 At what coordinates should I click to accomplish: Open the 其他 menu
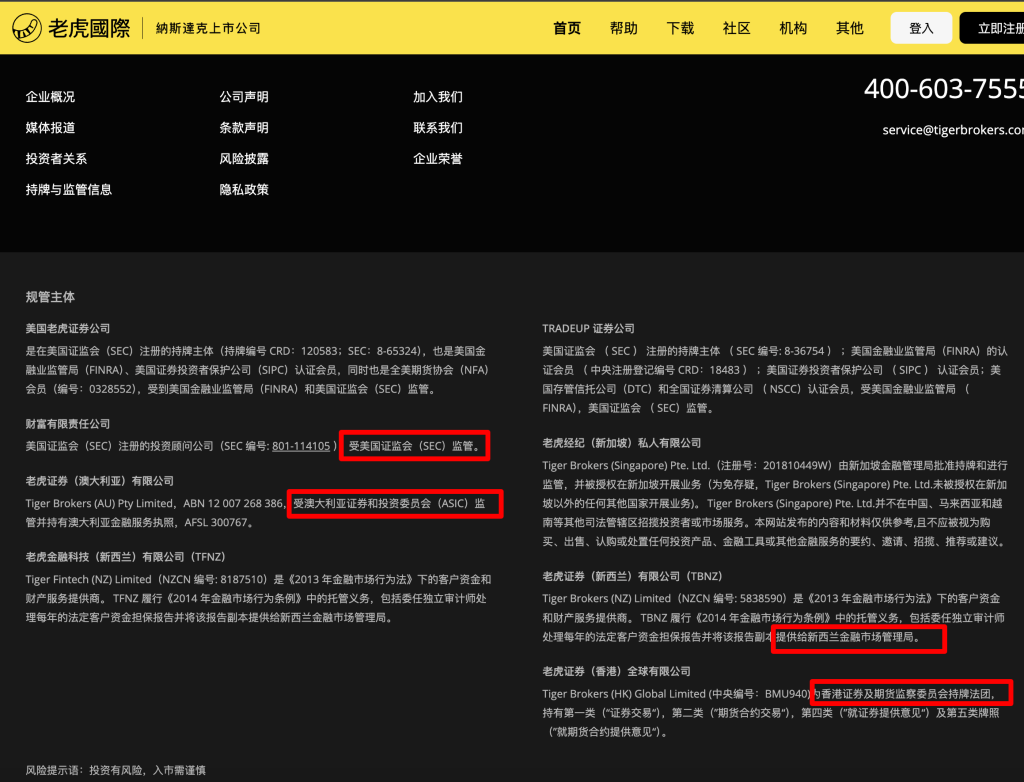850,28
